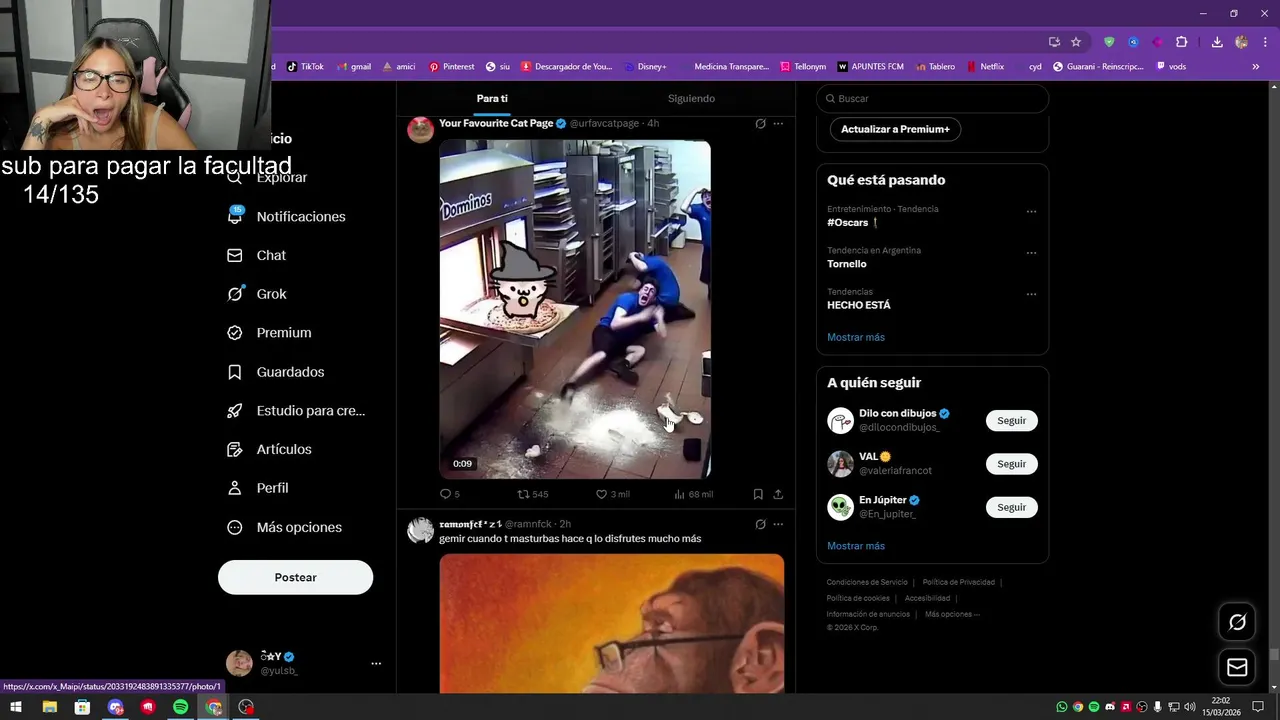The image size is (1280, 720).
Task: Reply to the Cat Page post
Action: (x=449, y=494)
